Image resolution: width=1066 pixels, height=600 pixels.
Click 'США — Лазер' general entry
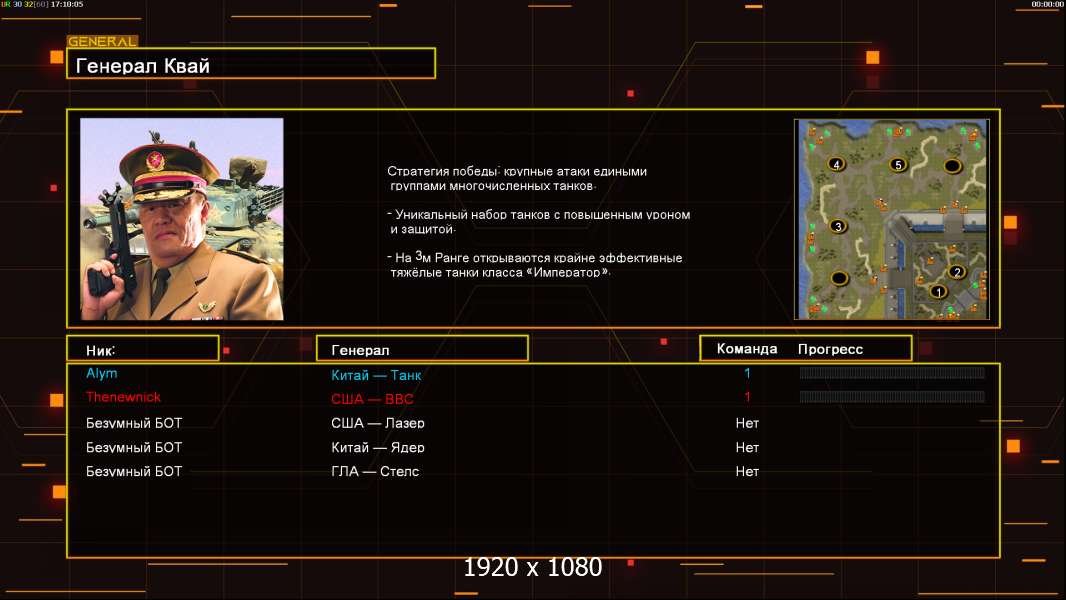pos(377,423)
